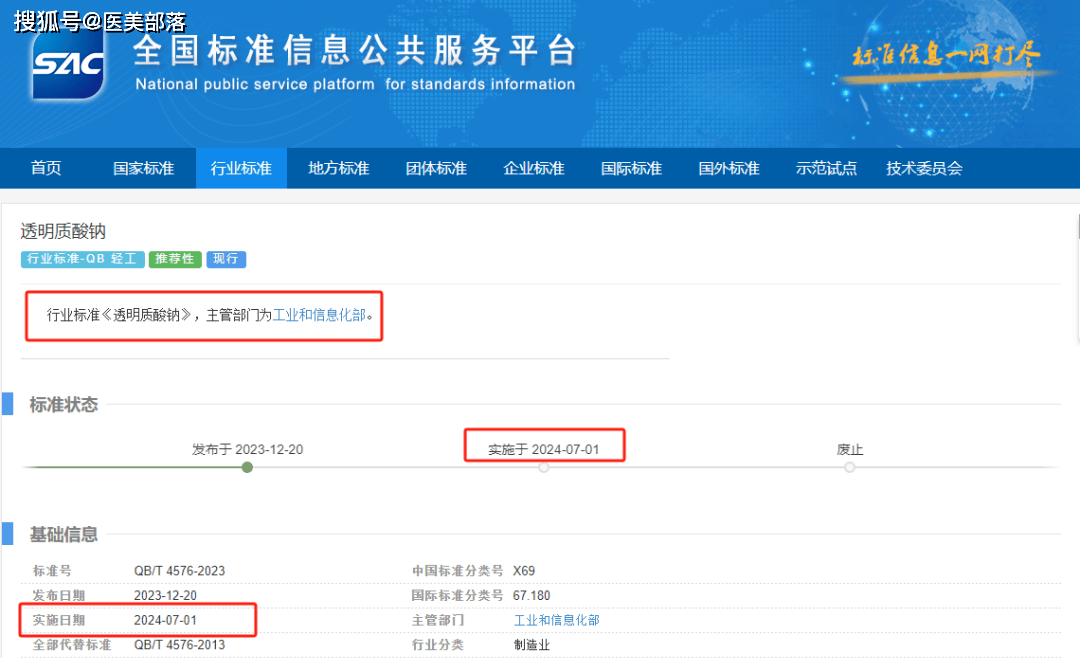The image size is (1080, 672).
Task: Click the 实施于 2024-07-01 timeline marker
Action: (544, 467)
